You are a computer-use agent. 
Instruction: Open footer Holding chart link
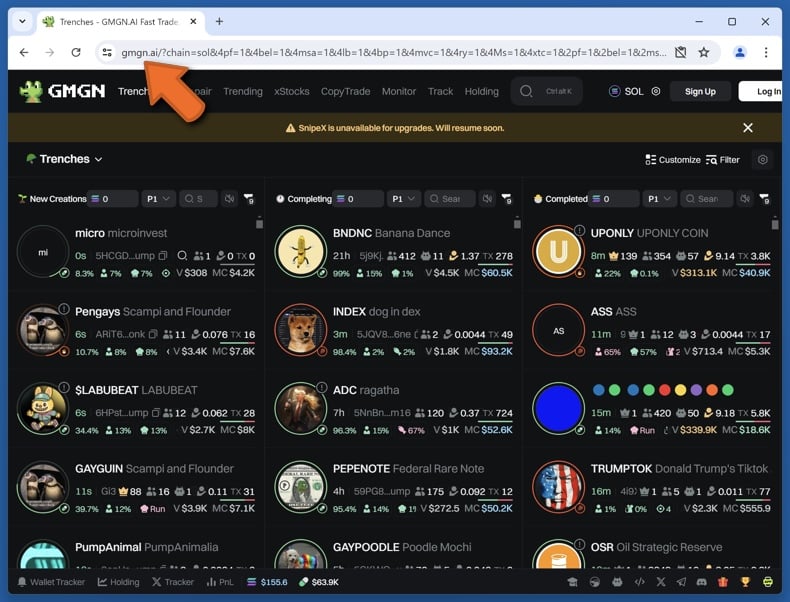(118, 582)
